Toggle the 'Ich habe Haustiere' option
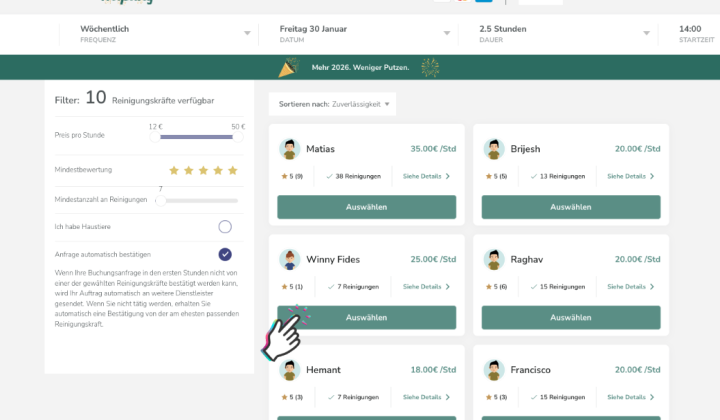 pos(225,227)
